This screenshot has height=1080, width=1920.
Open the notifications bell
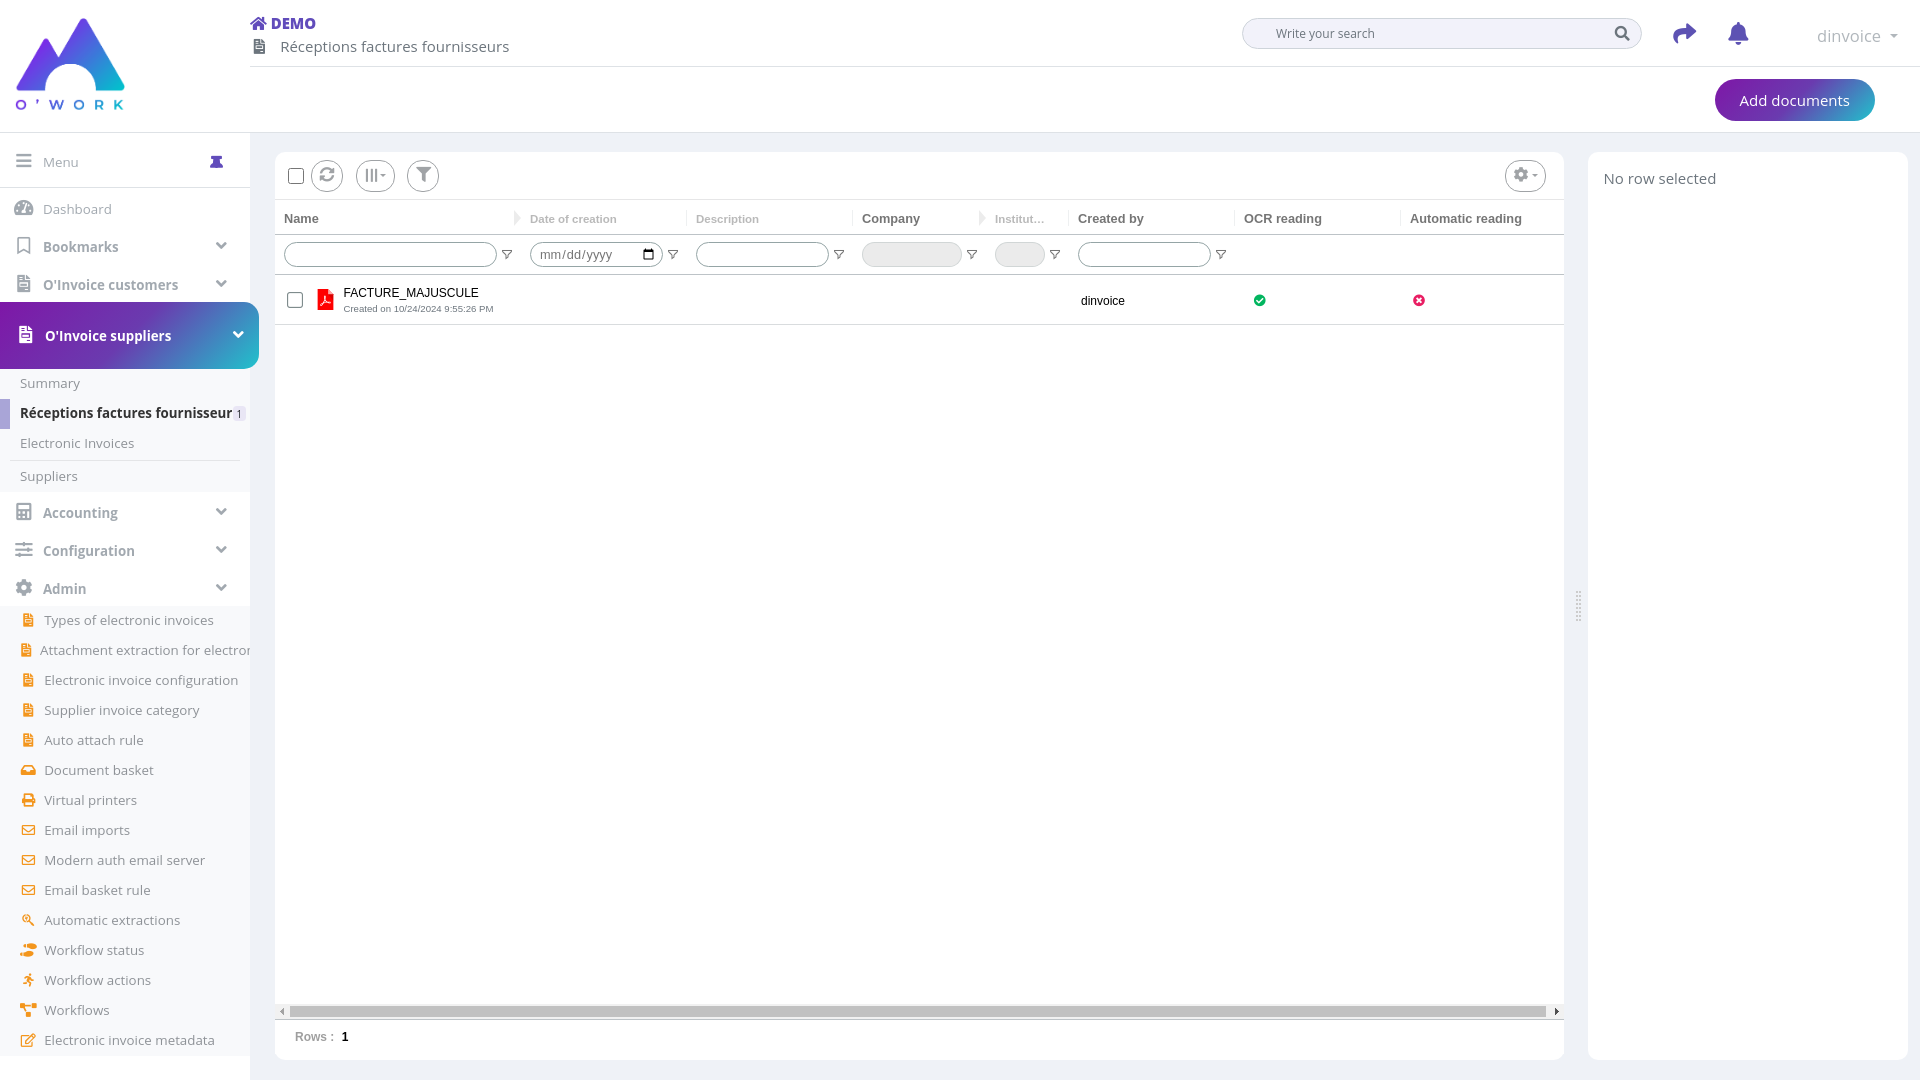(1738, 34)
